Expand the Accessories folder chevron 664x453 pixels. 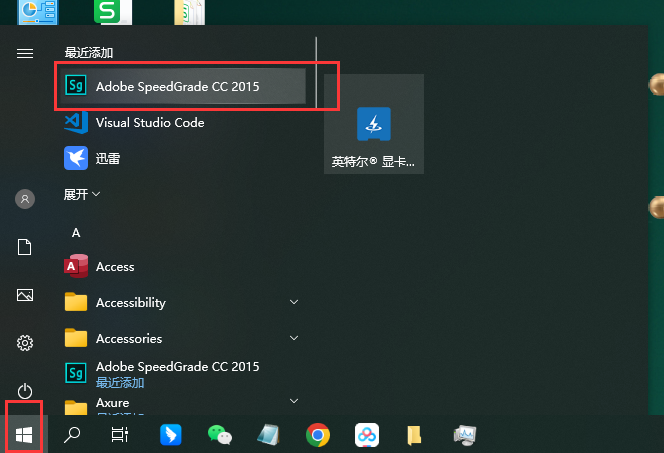294,338
